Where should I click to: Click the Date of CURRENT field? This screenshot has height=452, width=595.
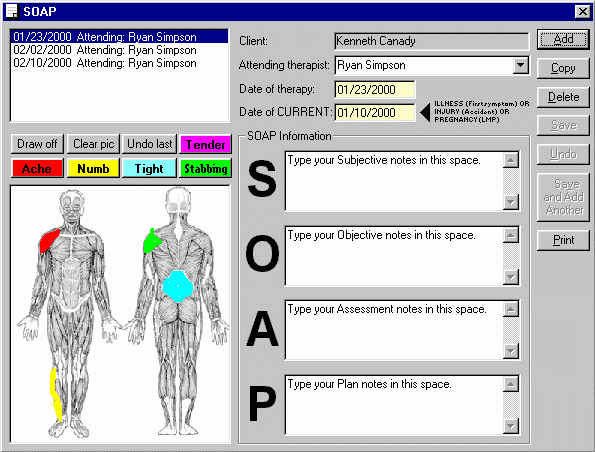click(x=375, y=113)
